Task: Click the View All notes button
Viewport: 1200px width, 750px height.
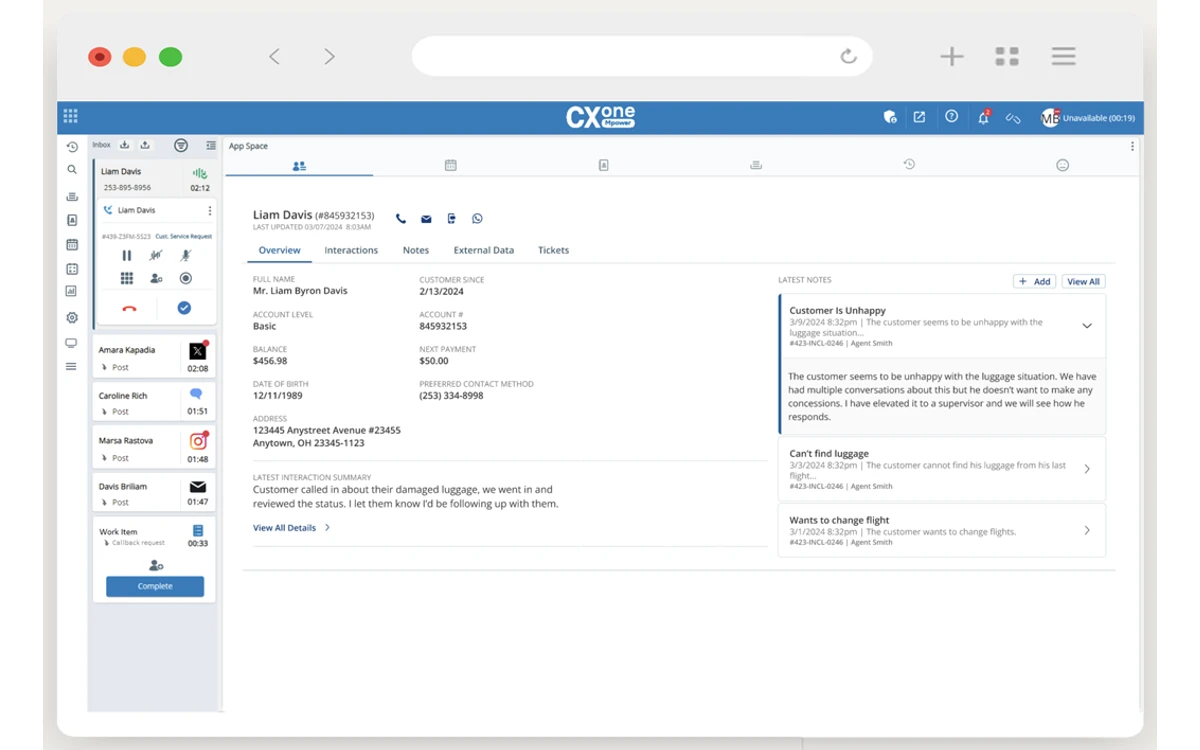Action: point(1083,282)
